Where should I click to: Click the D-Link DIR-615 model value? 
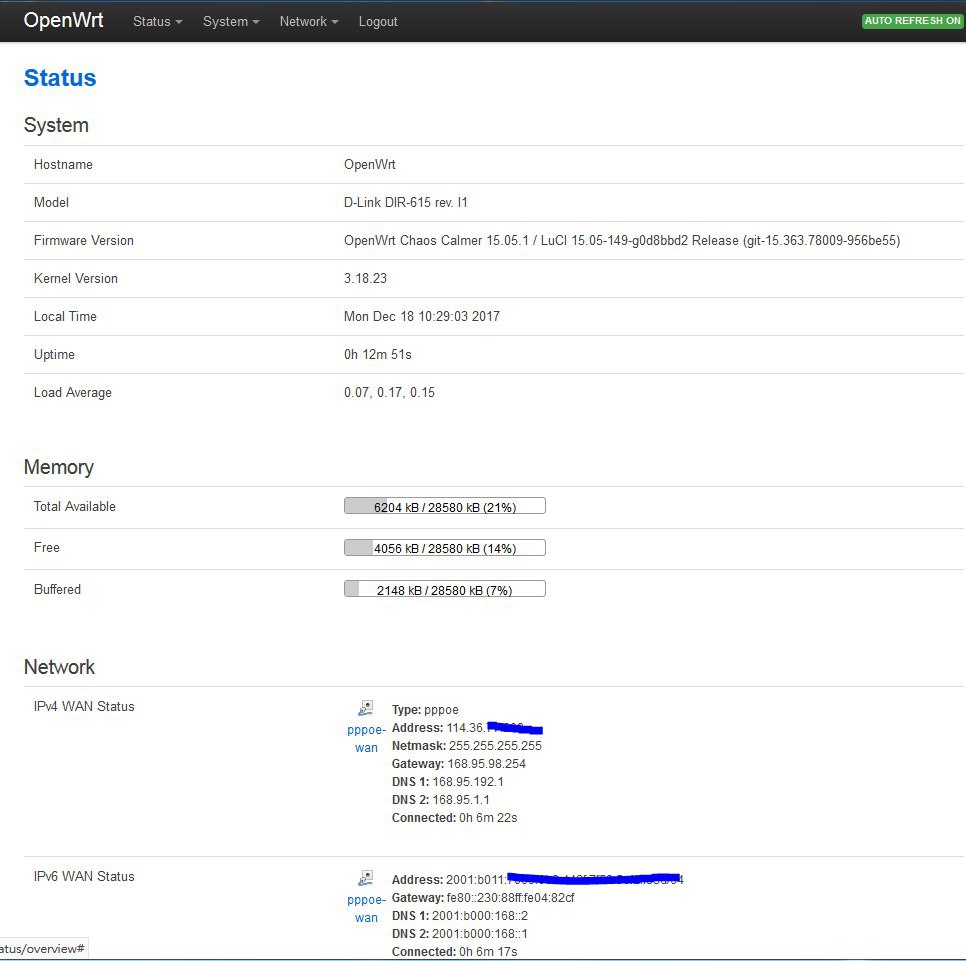click(x=405, y=202)
